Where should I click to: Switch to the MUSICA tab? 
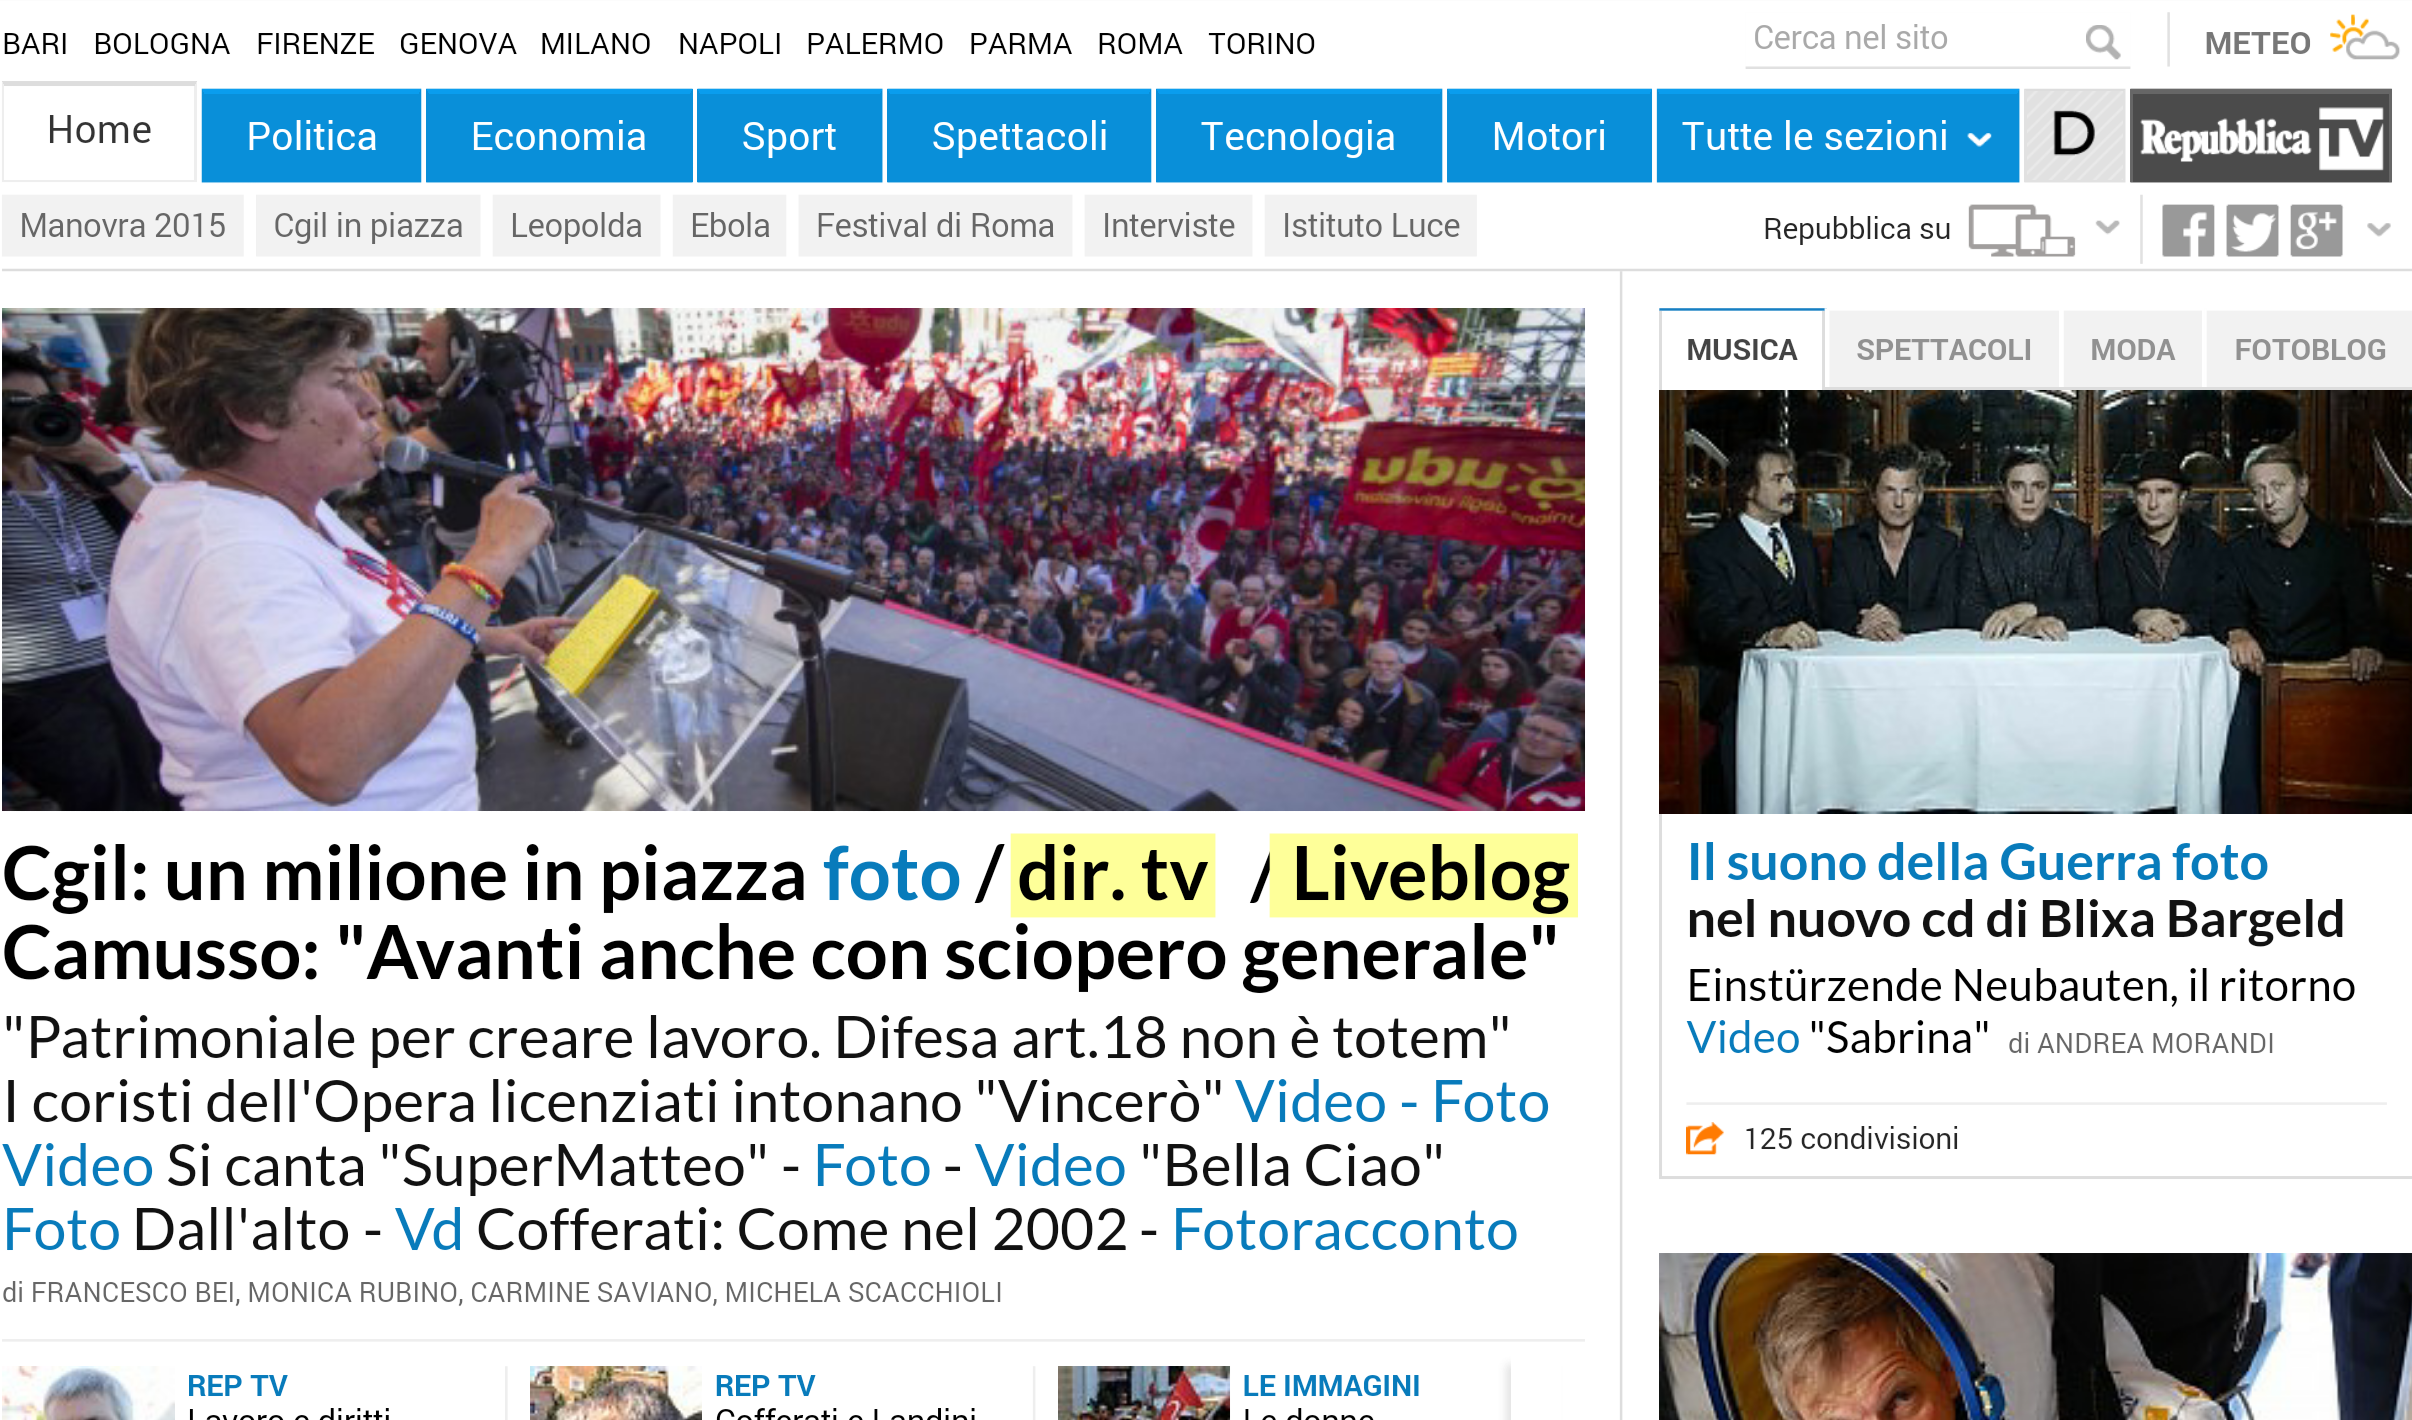pyautogui.click(x=1741, y=350)
